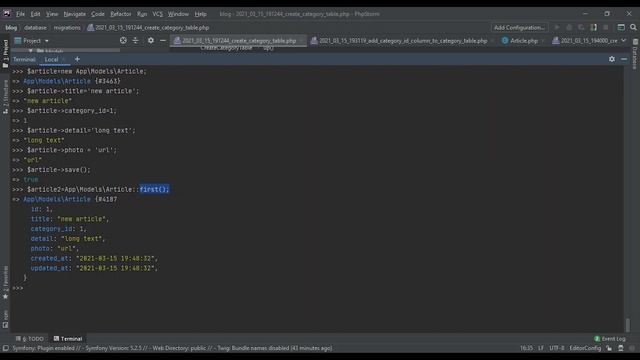Change the UTF-8 file encoding
Image resolution: width=640 pixels, height=360 pixels.
tap(557, 348)
